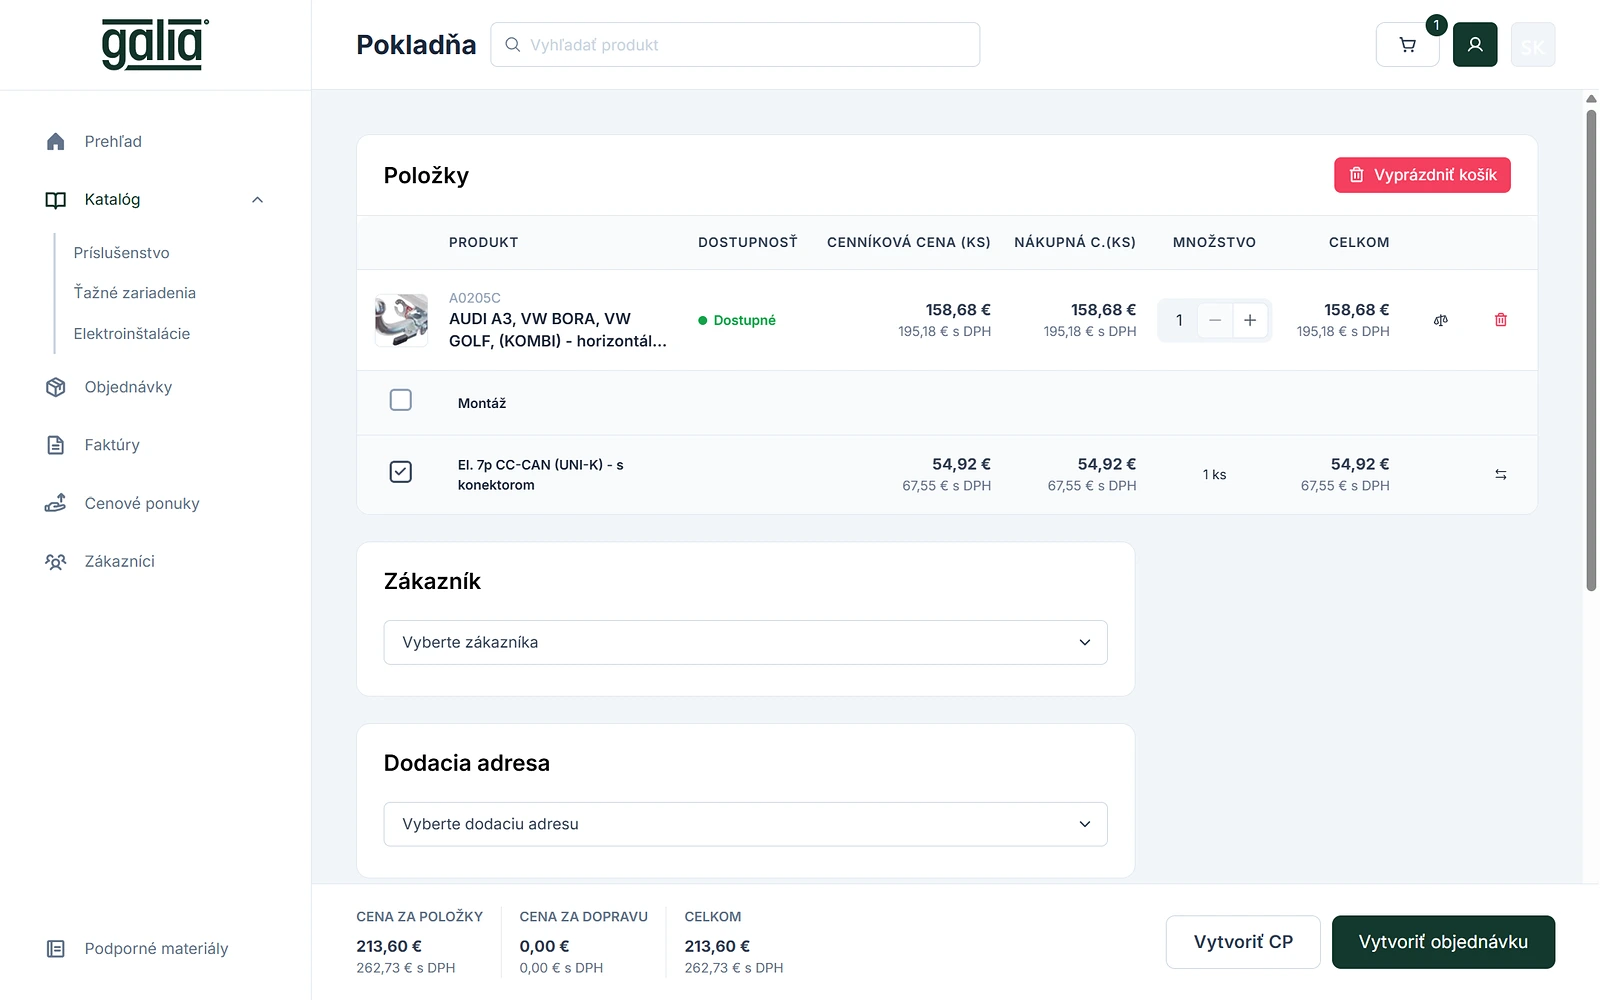
Task: Click the AUDI A3, VW BORA product name
Action: click(x=558, y=330)
